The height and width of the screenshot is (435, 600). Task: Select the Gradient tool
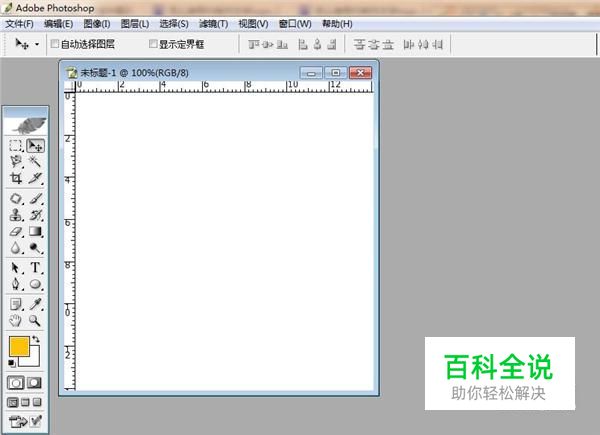tap(35, 231)
